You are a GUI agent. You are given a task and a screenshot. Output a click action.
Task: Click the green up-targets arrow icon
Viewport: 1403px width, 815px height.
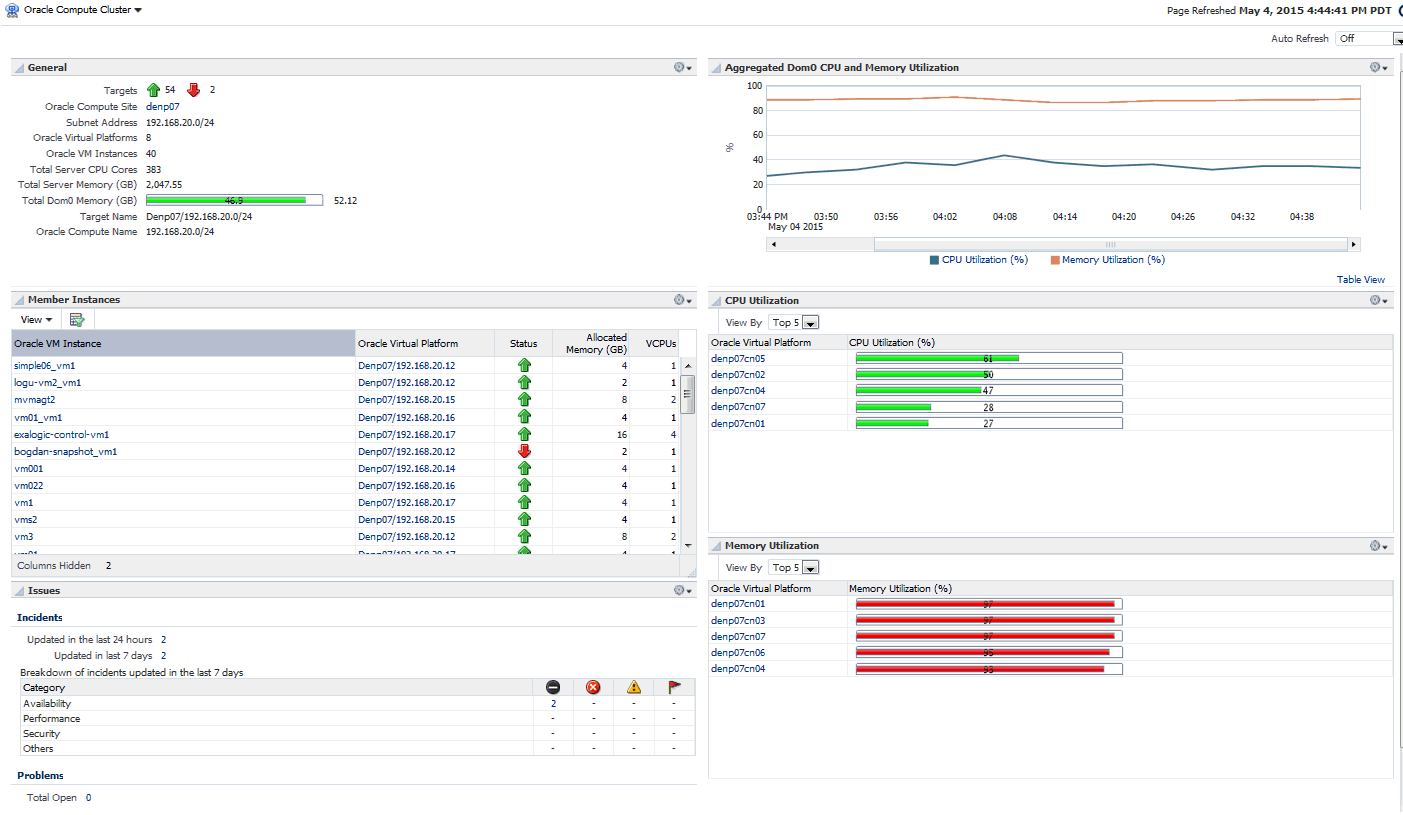pyautogui.click(x=153, y=90)
